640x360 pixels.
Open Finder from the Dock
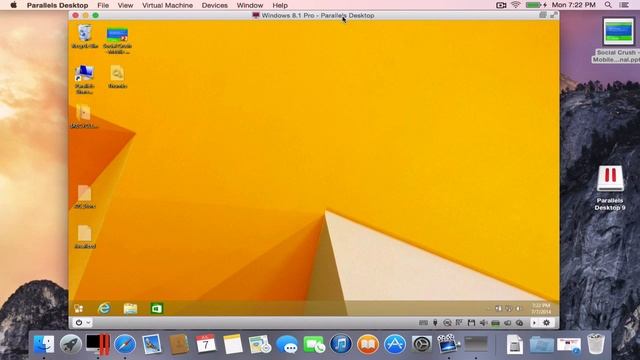click(x=44, y=344)
